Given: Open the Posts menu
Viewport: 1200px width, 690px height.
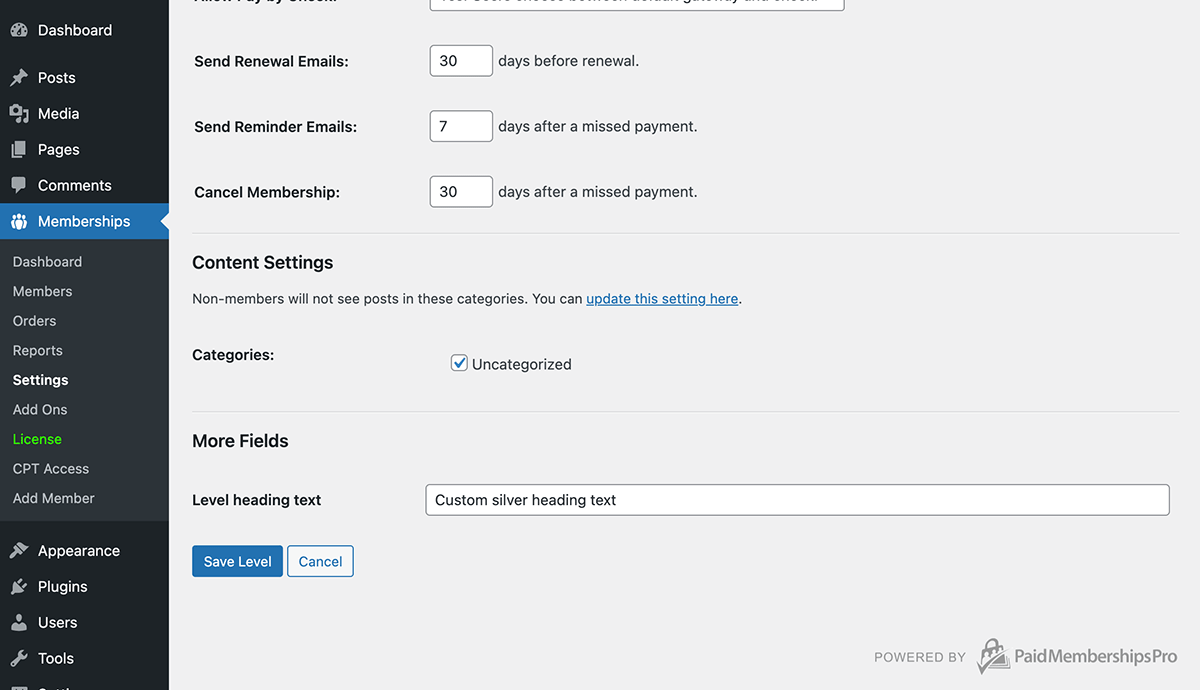Looking at the screenshot, I should click(84, 78).
